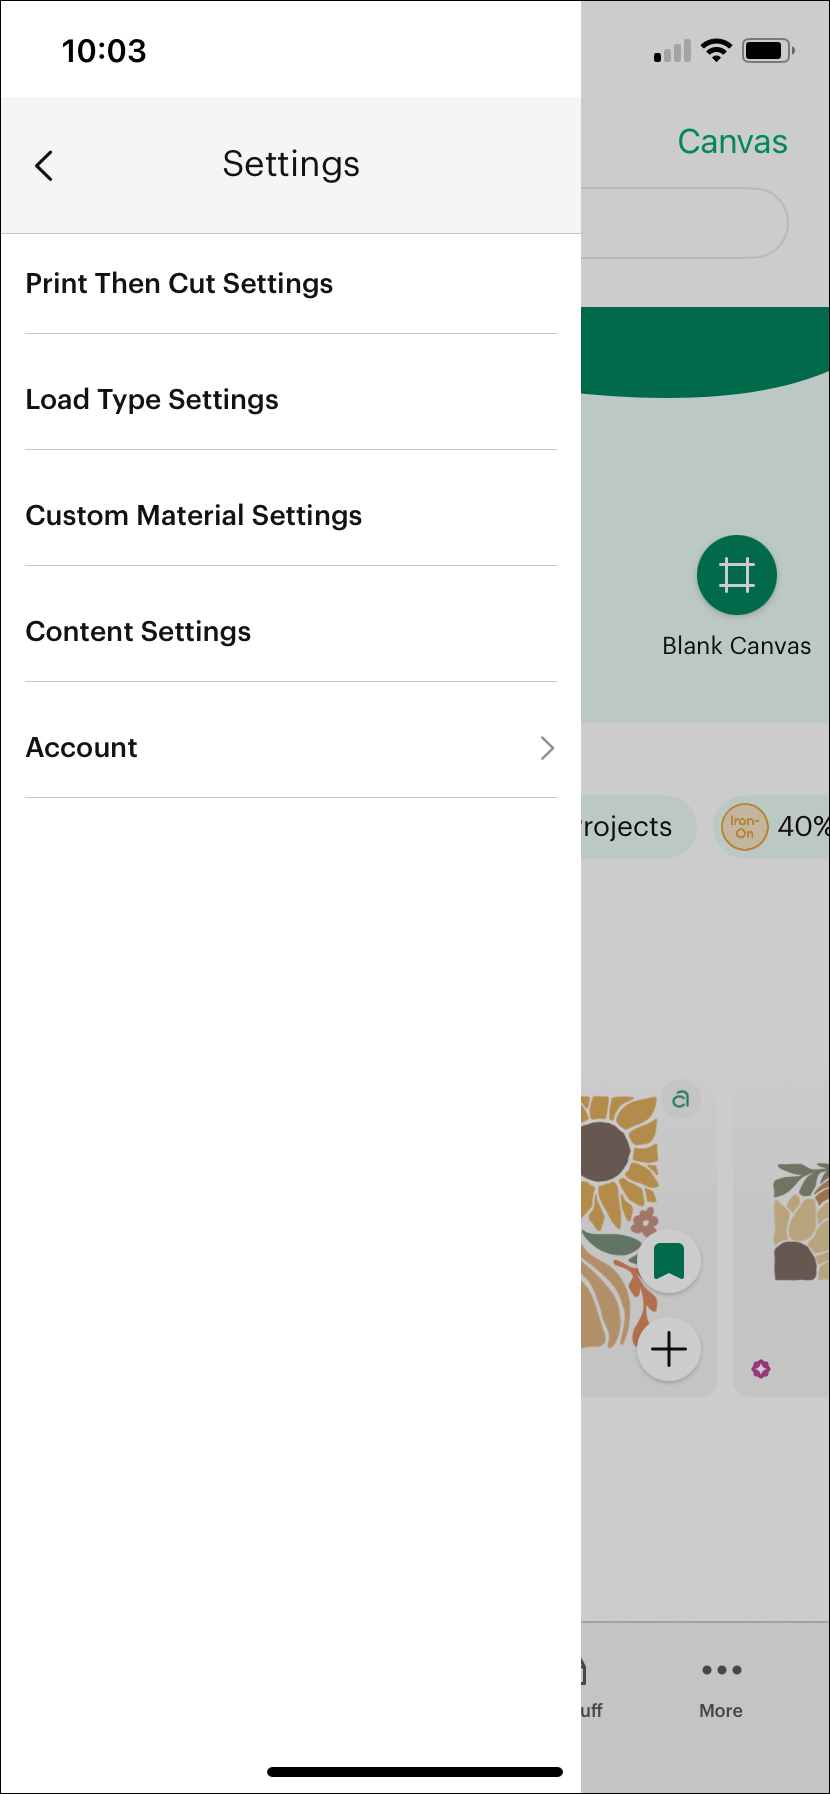
Task: Tap the More ellipsis icon in the tab bar
Action: click(x=721, y=1670)
